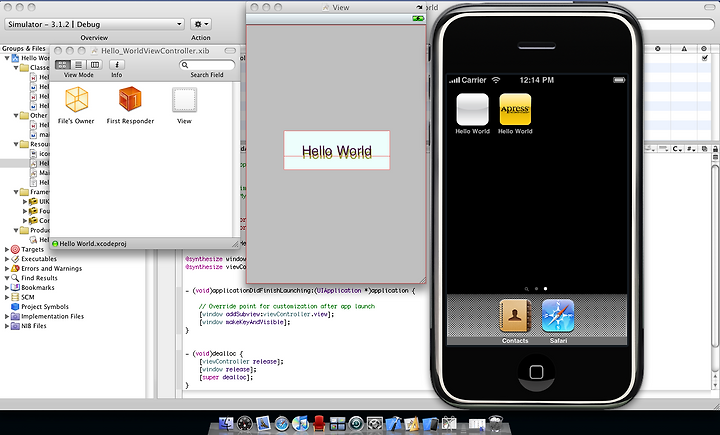Select the File's Owner cube icon
The height and width of the screenshot is (435, 720).
pyautogui.click(x=76, y=99)
